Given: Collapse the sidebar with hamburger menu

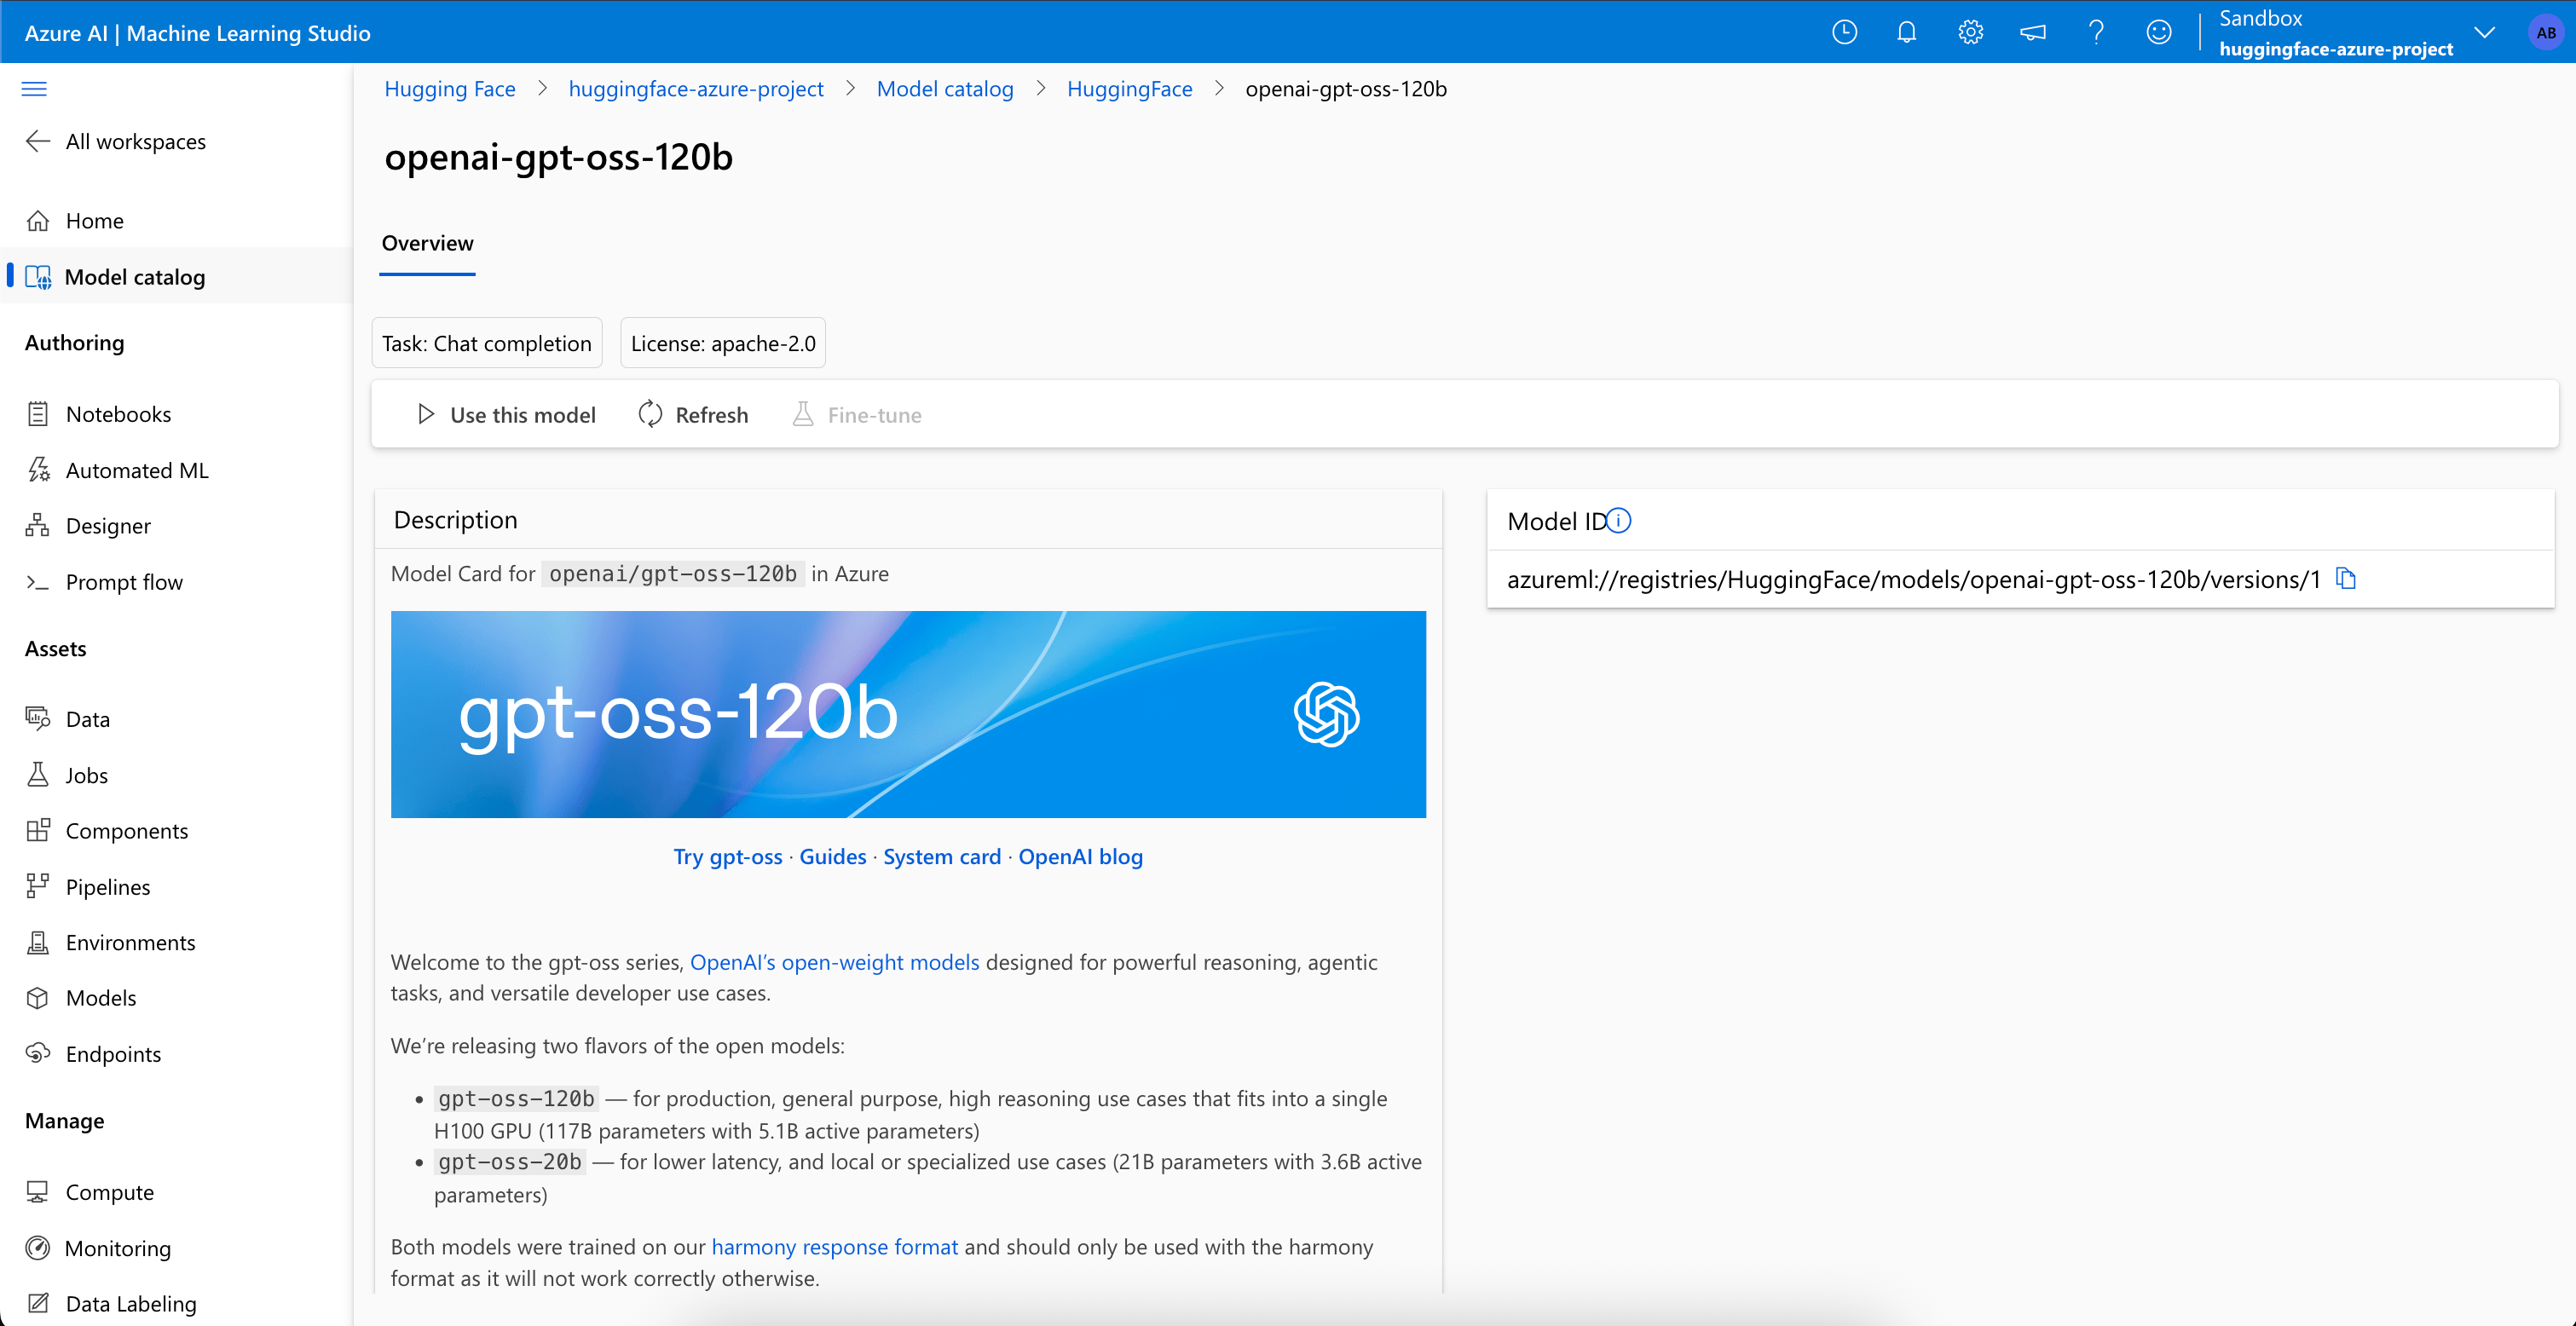Looking at the screenshot, I should [x=33, y=89].
